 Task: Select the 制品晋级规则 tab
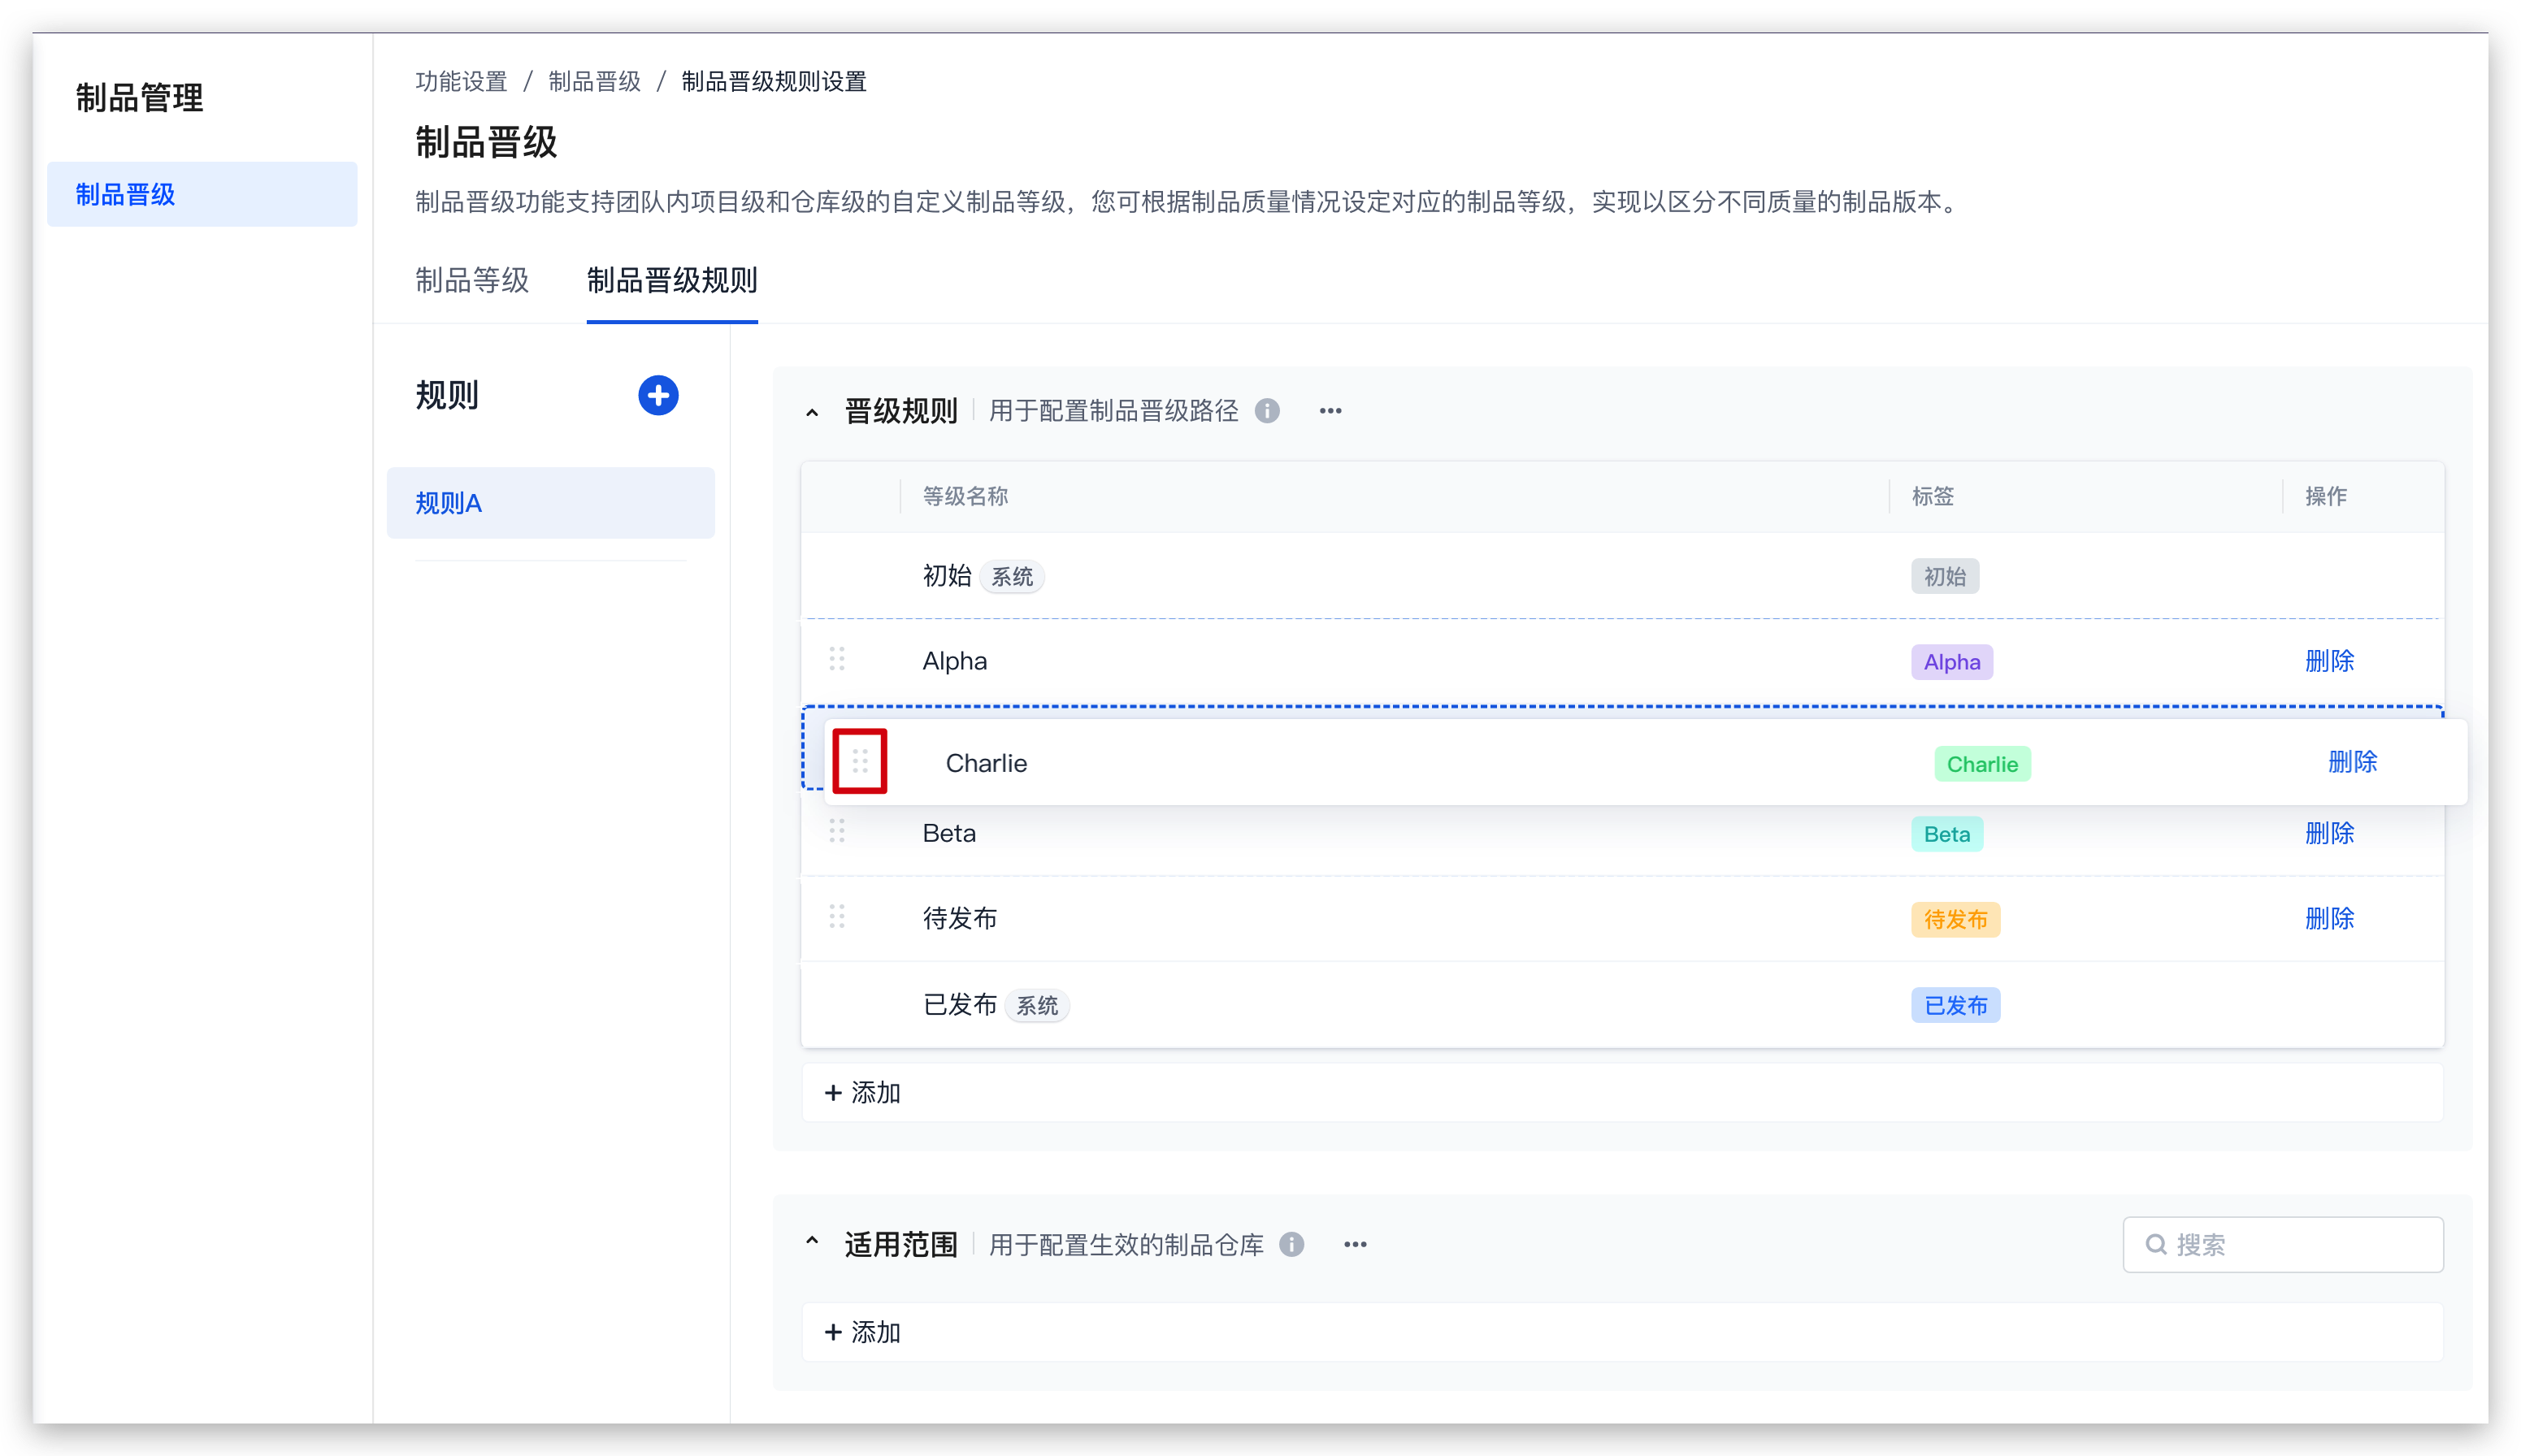pyautogui.click(x=672, y=280)
